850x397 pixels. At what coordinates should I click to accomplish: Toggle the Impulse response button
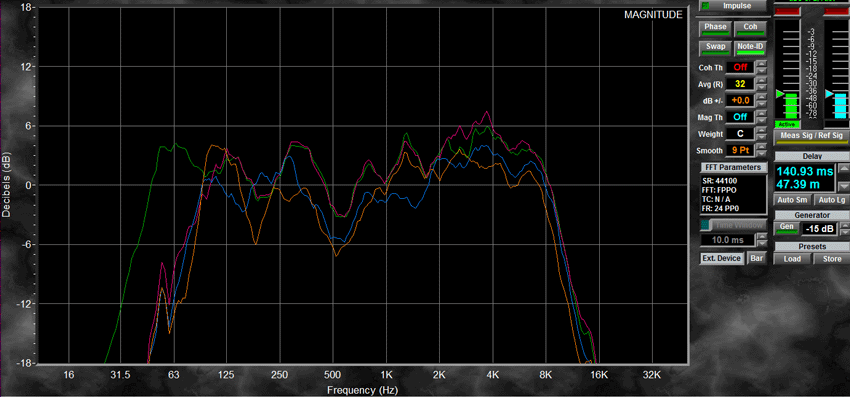[x=733, y=6]
